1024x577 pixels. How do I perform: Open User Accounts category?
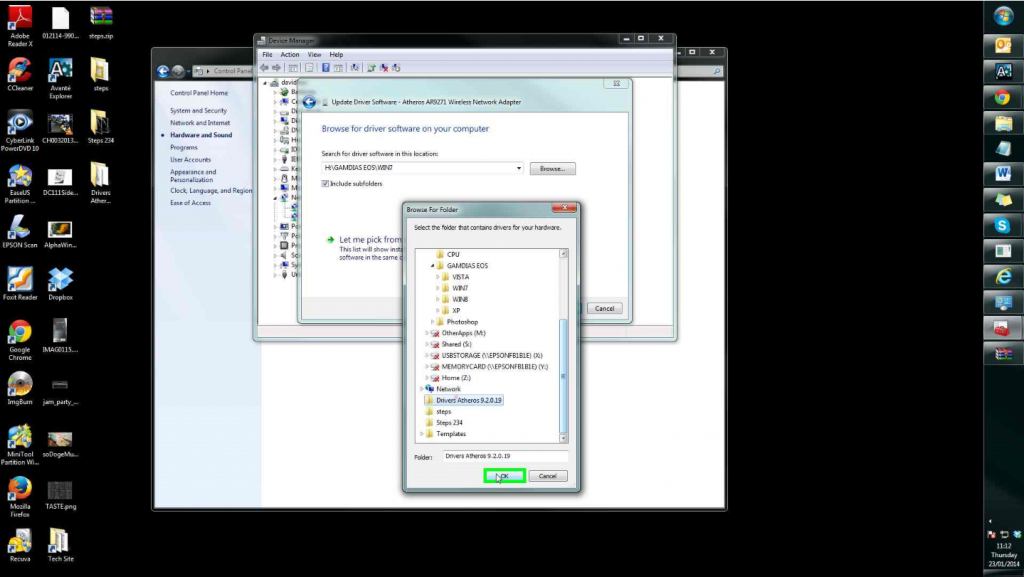191,160
